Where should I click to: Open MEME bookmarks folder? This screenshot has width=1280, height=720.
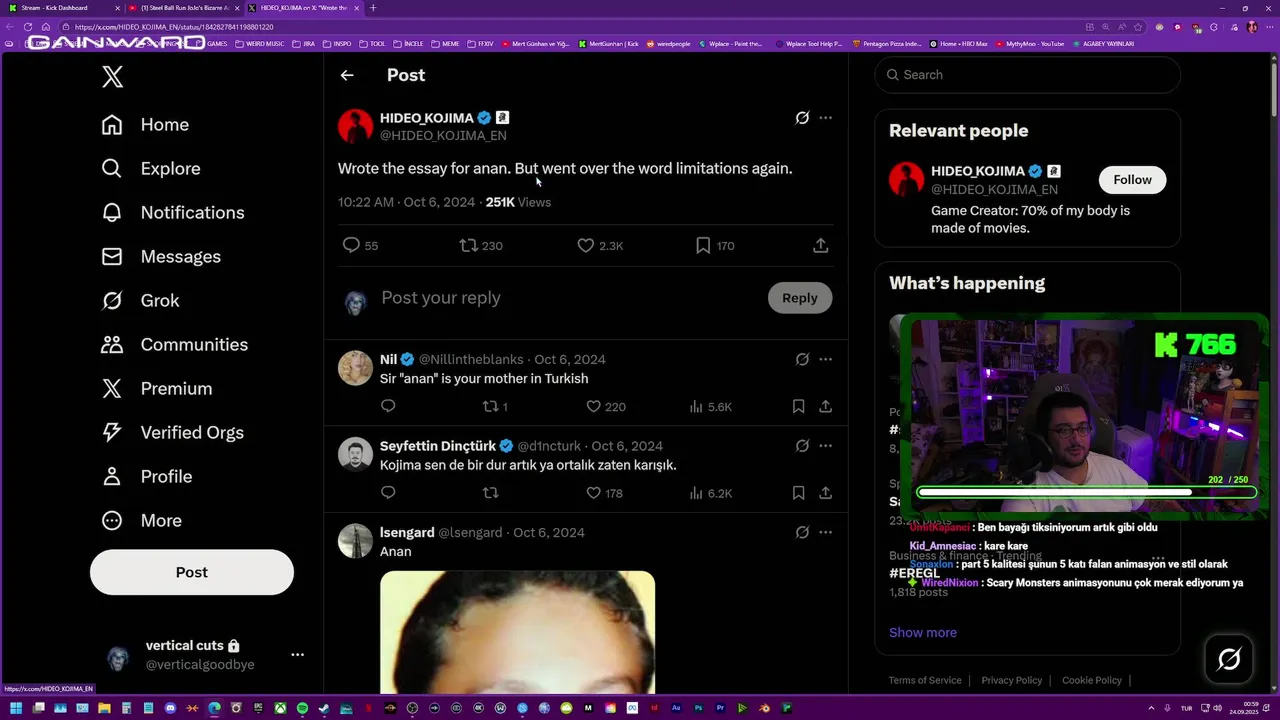click(x=445, y=44)
